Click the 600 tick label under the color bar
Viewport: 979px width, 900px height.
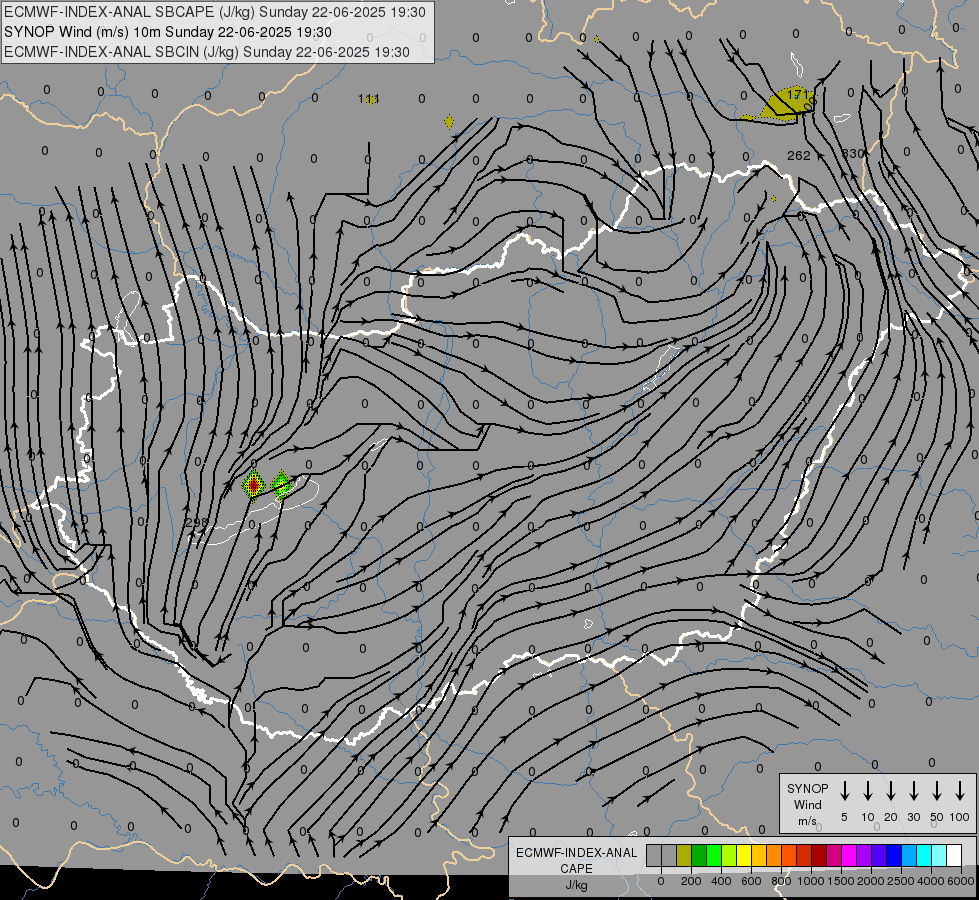(x=751, y=881)
